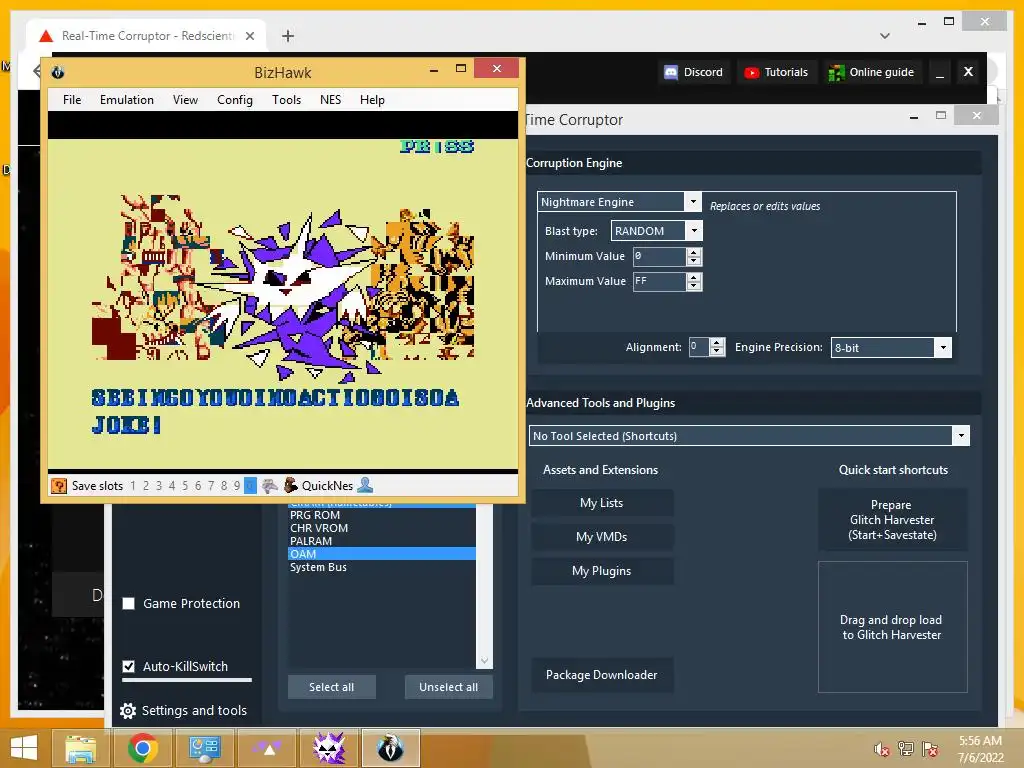The width and height of the screenshot is (1024, 768).
Task: Select PRG ROM memory domain
Action: coord(381,515)
